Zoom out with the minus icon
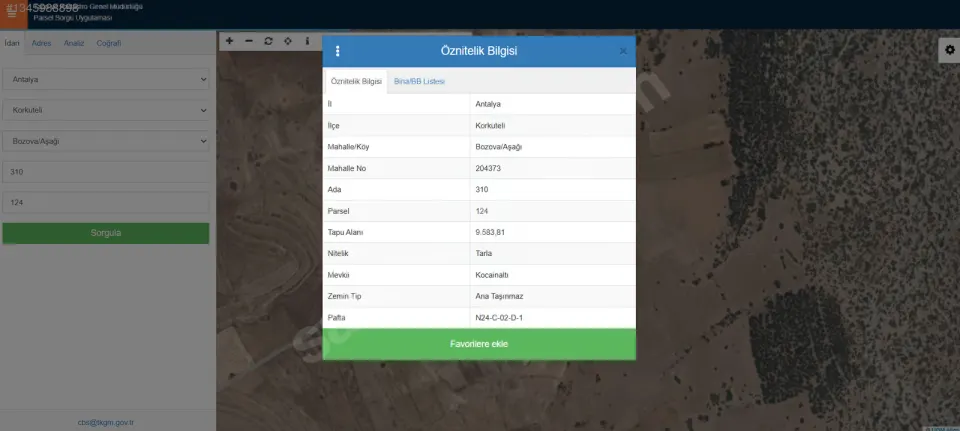Screen dimensions: 960x431 coord(249,41)
